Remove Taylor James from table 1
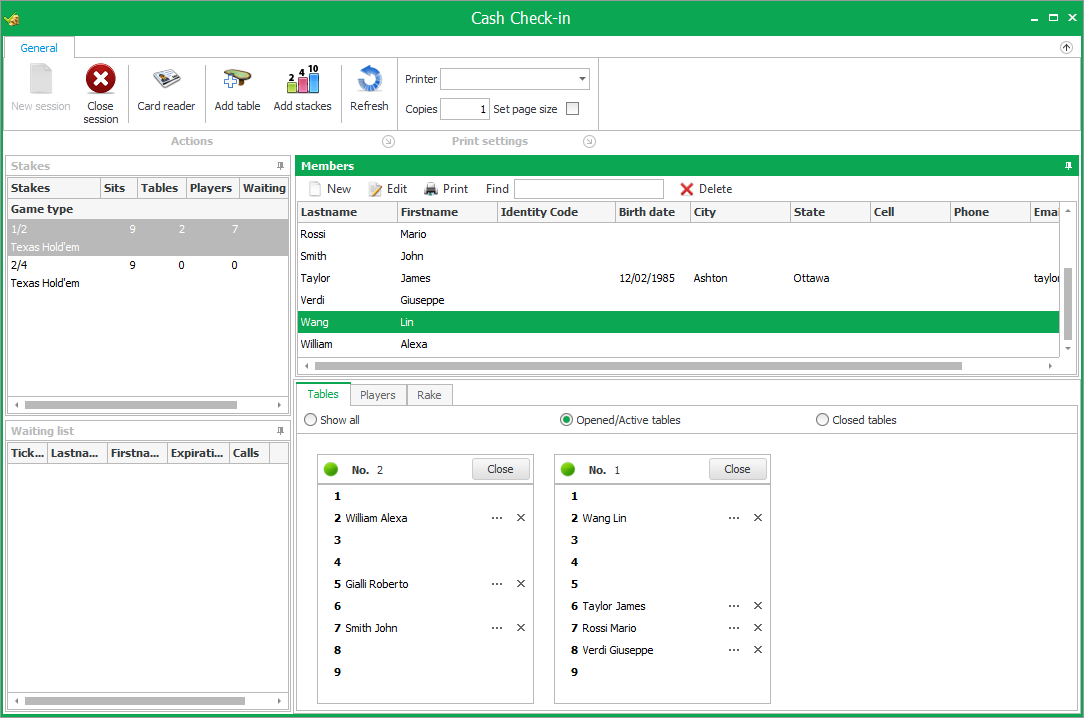Screen dimensions: 1084x718 click(x=758, y=606)
